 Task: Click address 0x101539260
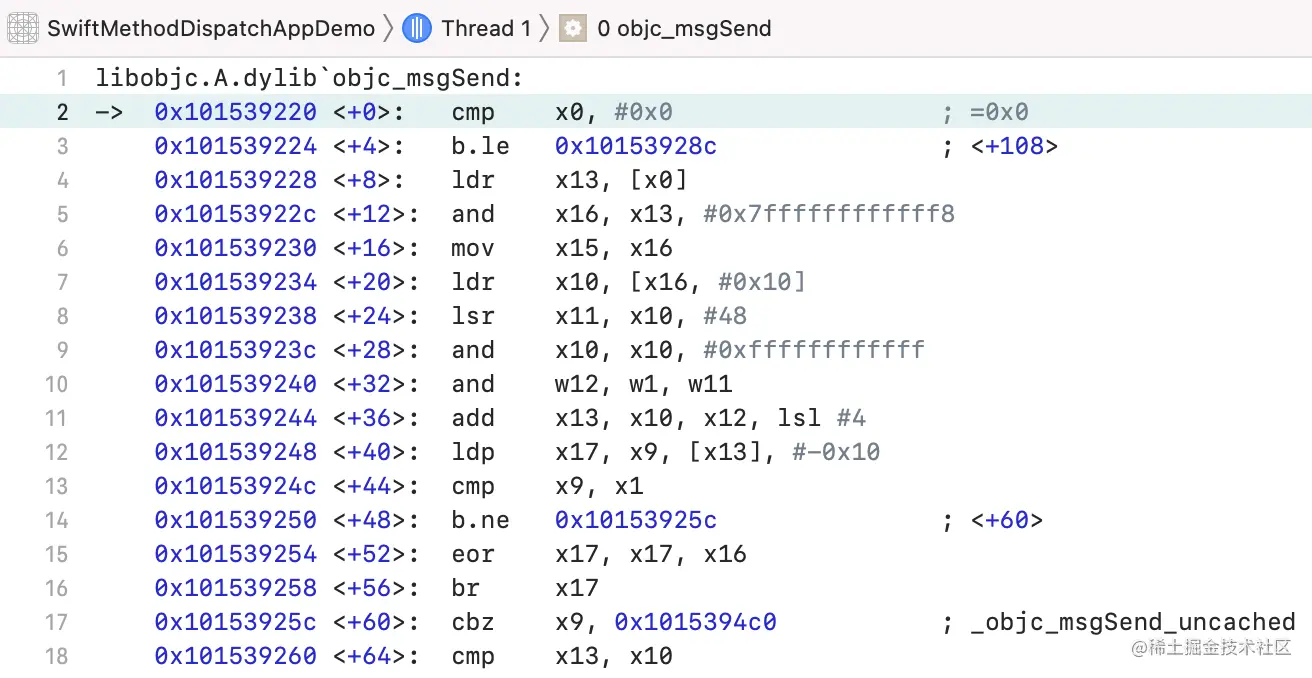tap(236, 656)
